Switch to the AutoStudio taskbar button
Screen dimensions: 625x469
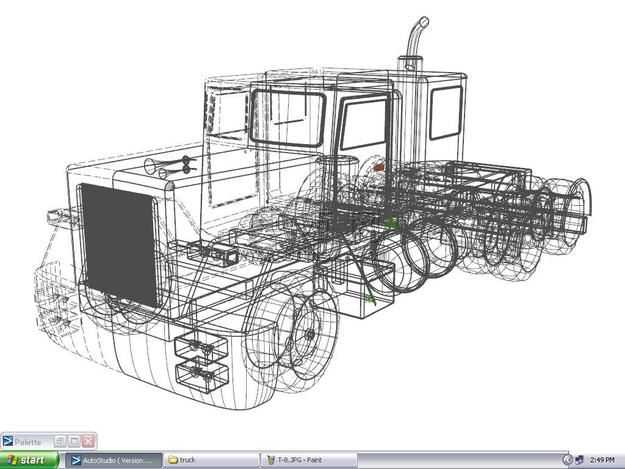point(114,460)
